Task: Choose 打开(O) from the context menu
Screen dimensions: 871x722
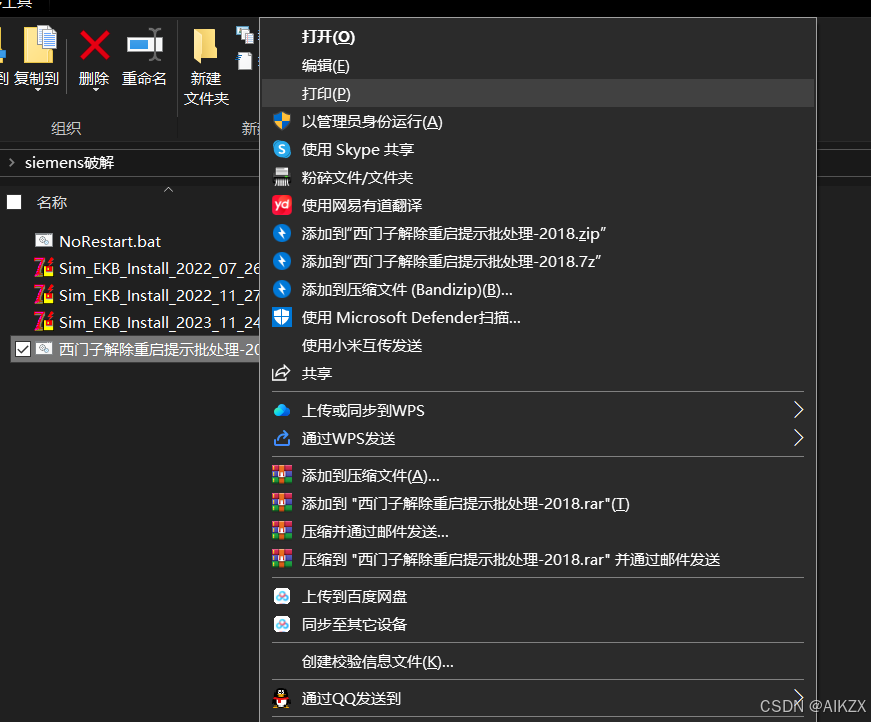Action: pos(538,37)
